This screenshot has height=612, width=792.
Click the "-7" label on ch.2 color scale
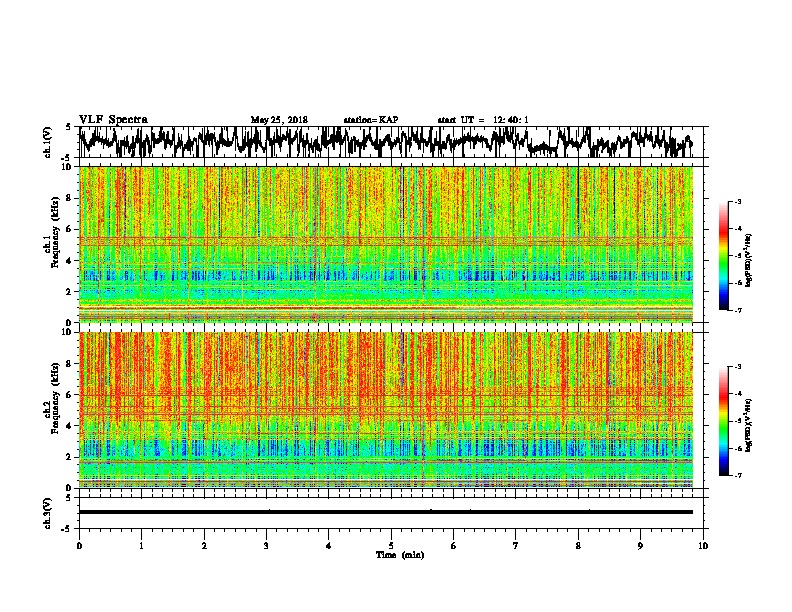[737, 475]
